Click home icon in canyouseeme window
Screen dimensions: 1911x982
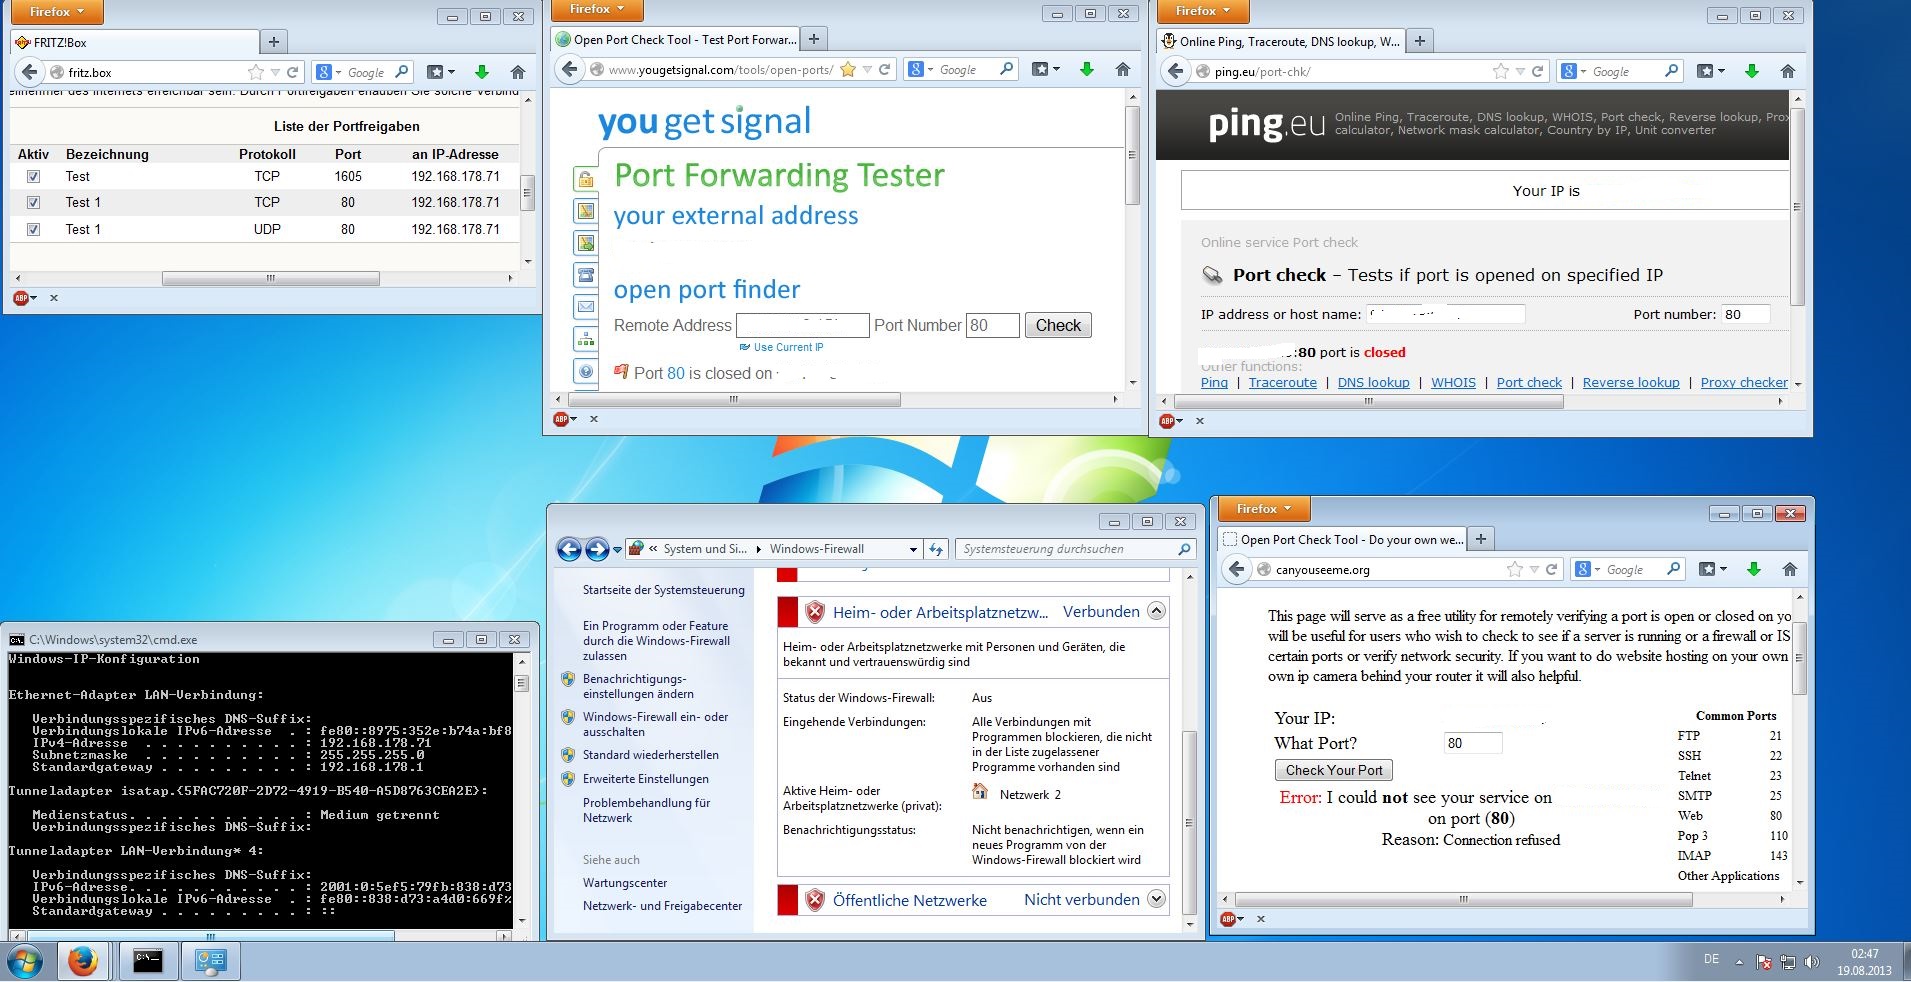(x=1789, y=569)
